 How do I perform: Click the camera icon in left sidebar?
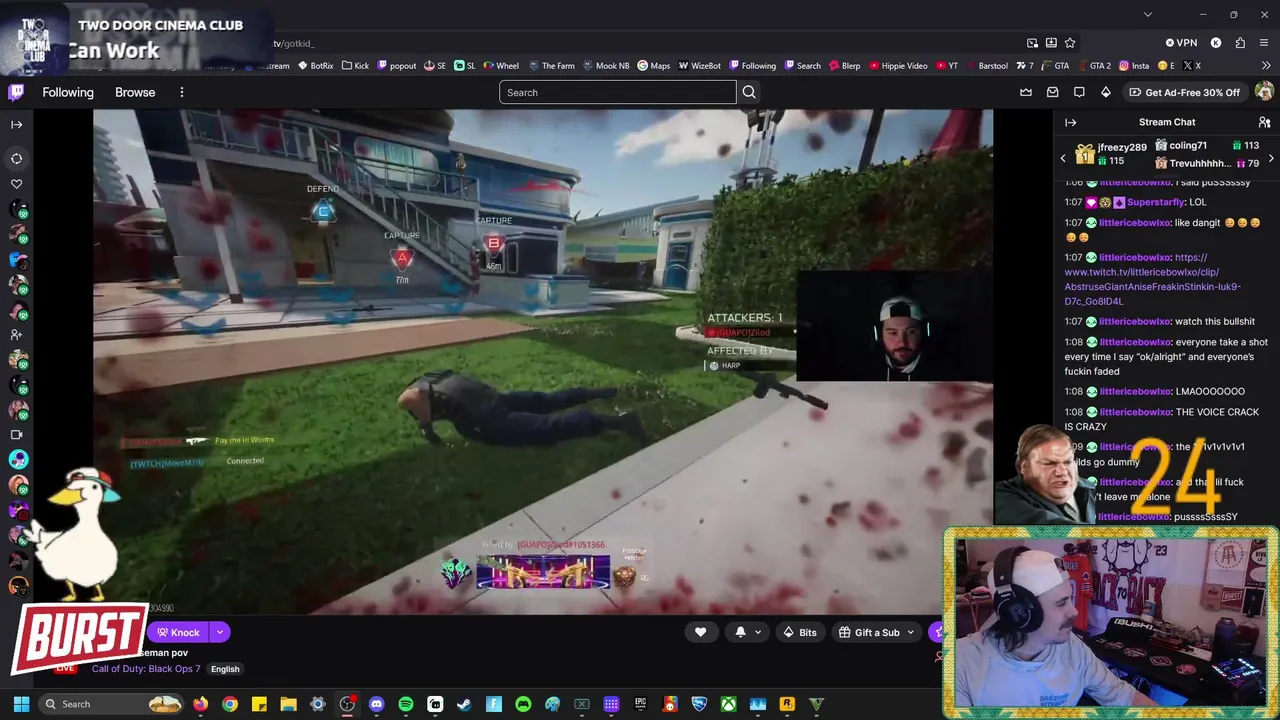point(17,435)
